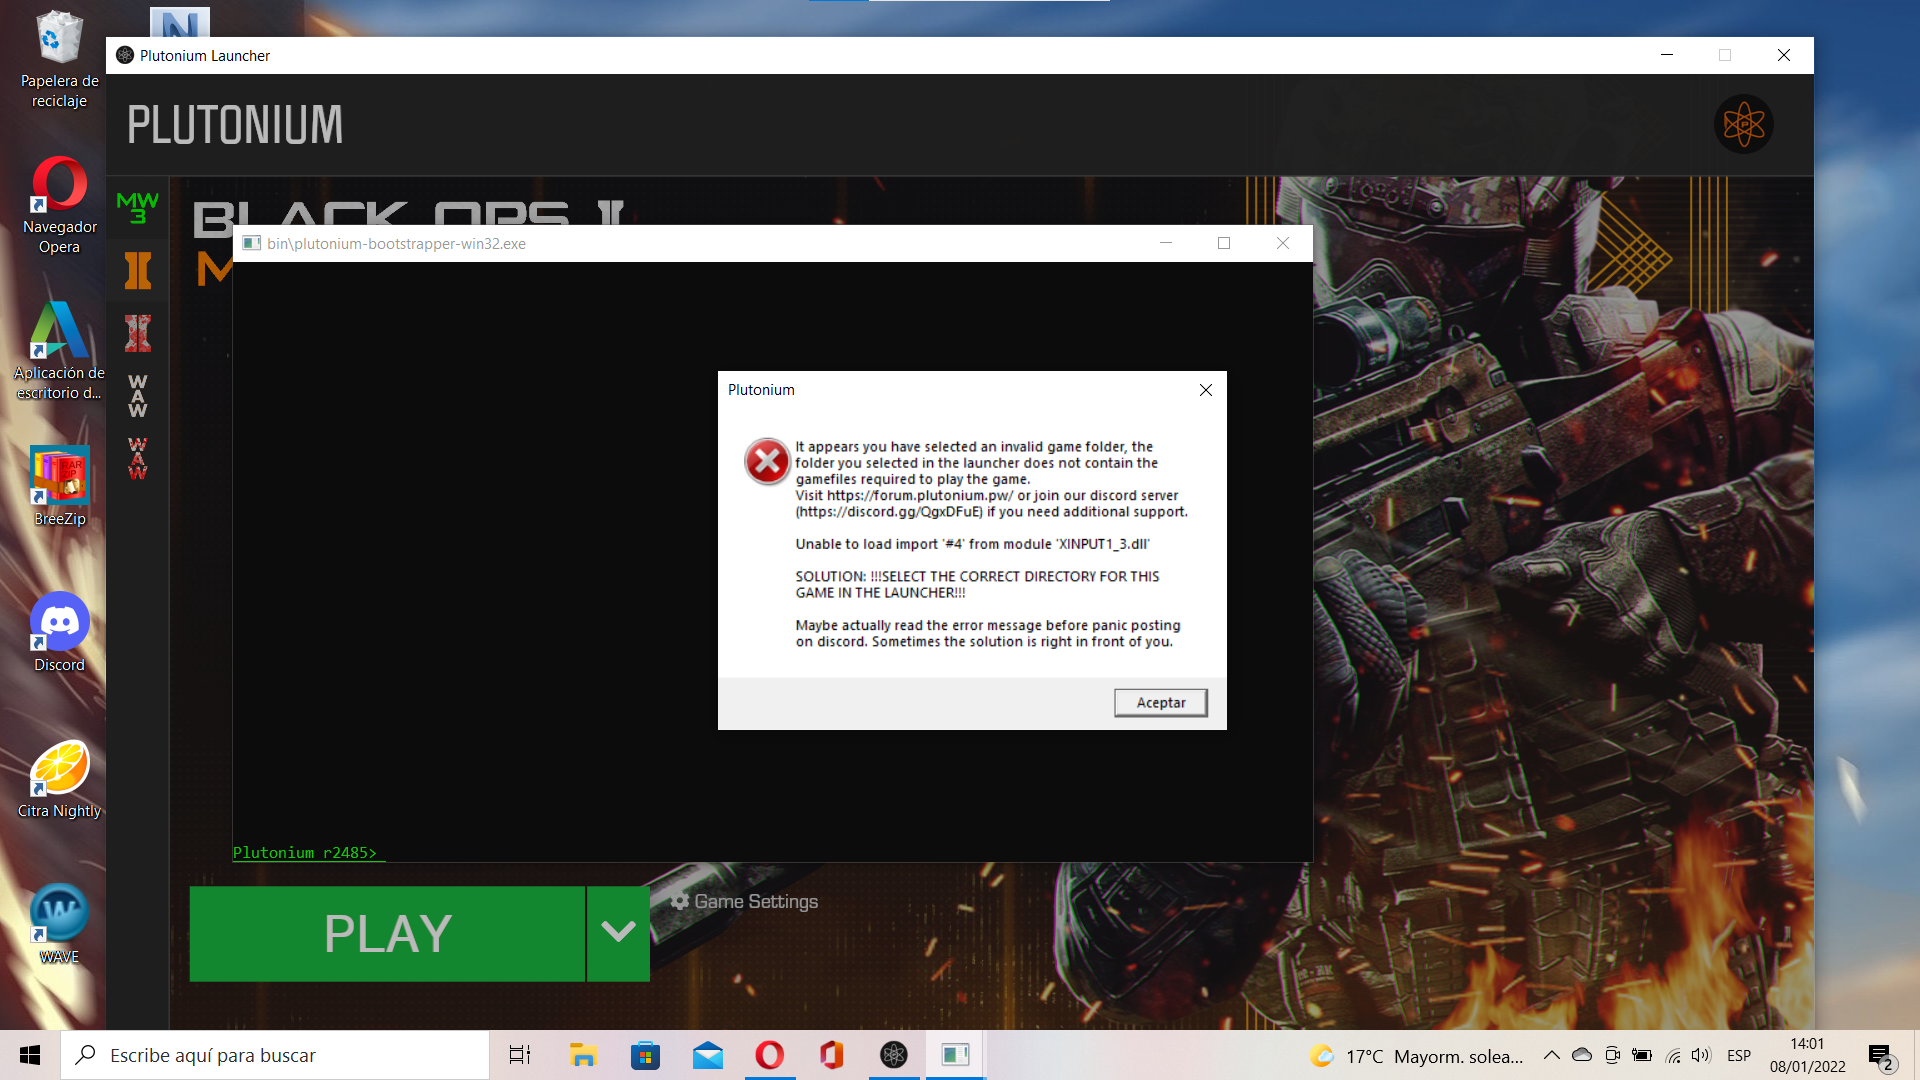Show hidden system tray icons
This screenshot has width=1920, height=1080.
1552,1055
